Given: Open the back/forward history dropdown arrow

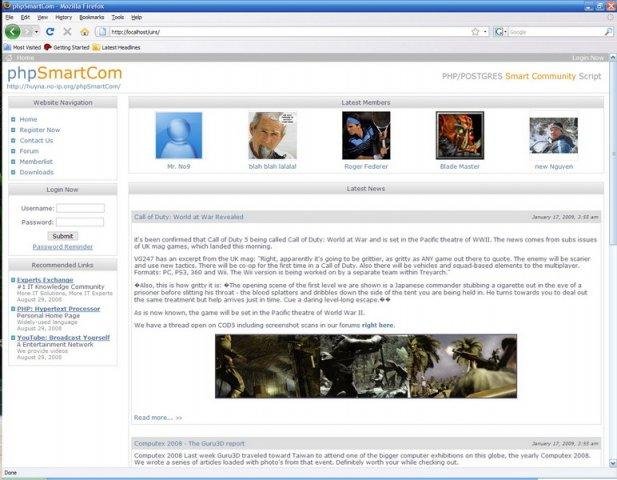Looking at the screenshot, I should [x=37, y=31].
